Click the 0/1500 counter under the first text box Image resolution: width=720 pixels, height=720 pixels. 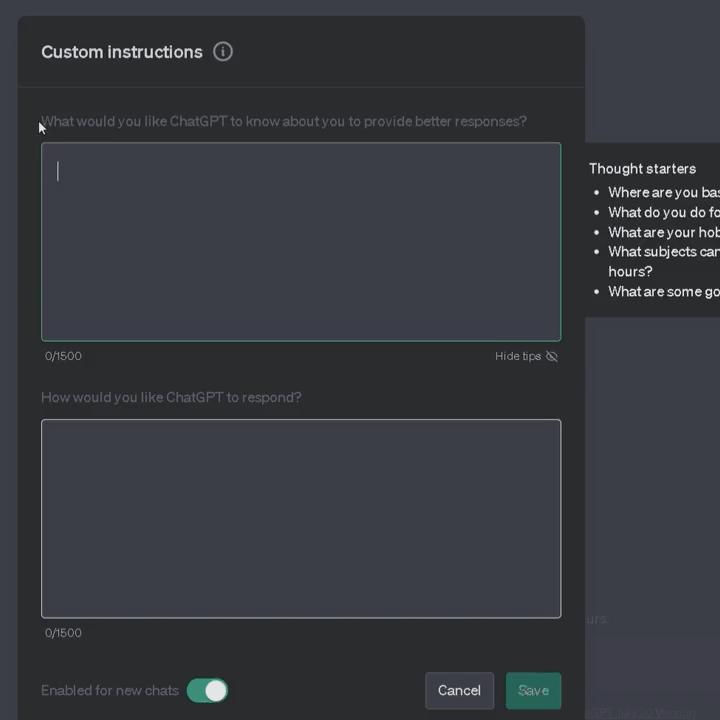pyautogui.click(x=63, y=356)
